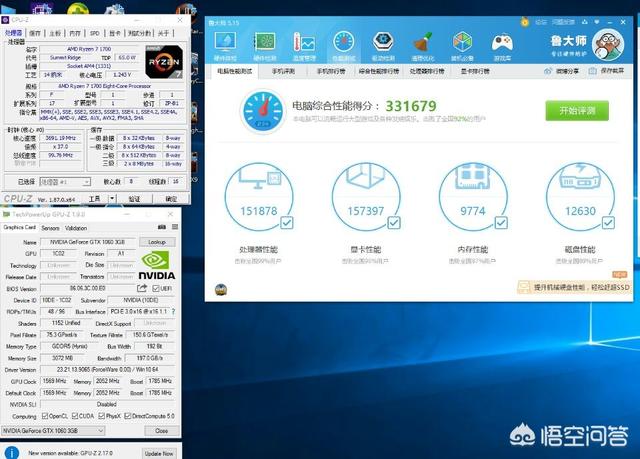This screenshot has width=640, height=459.
Task: Uncheck the processor performance test checkbox
Action: pyautogui.click(x=287, y=223)
